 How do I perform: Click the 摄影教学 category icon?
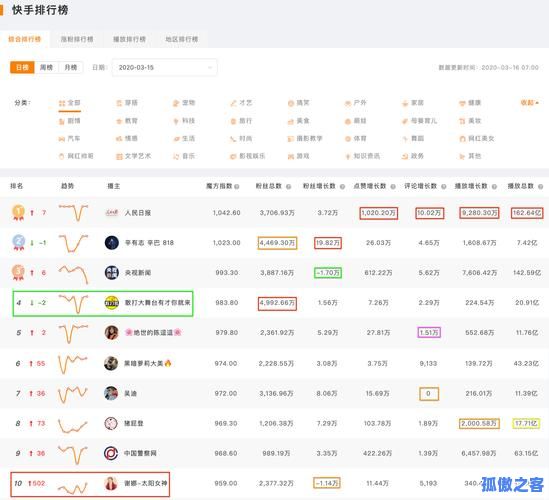click(291, 139)
